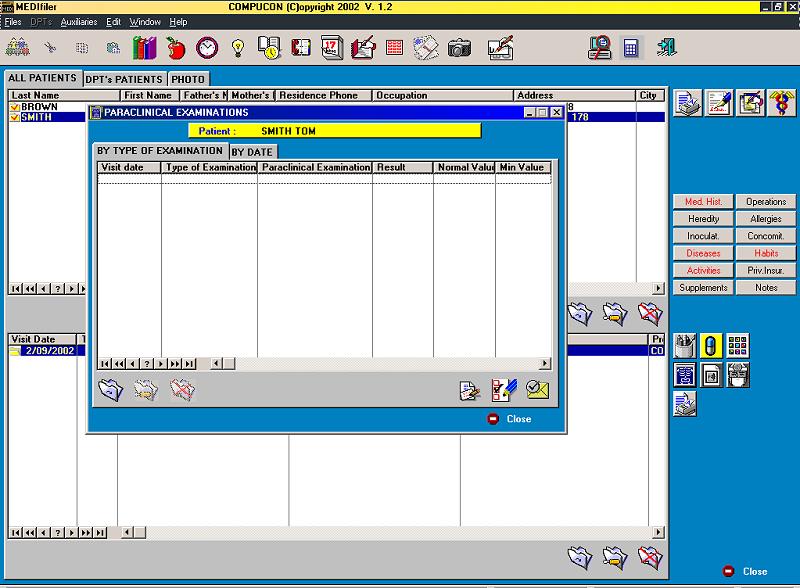Click the Allergies button
The width and height of the screenshot is (800, 588).
(765, 218)
